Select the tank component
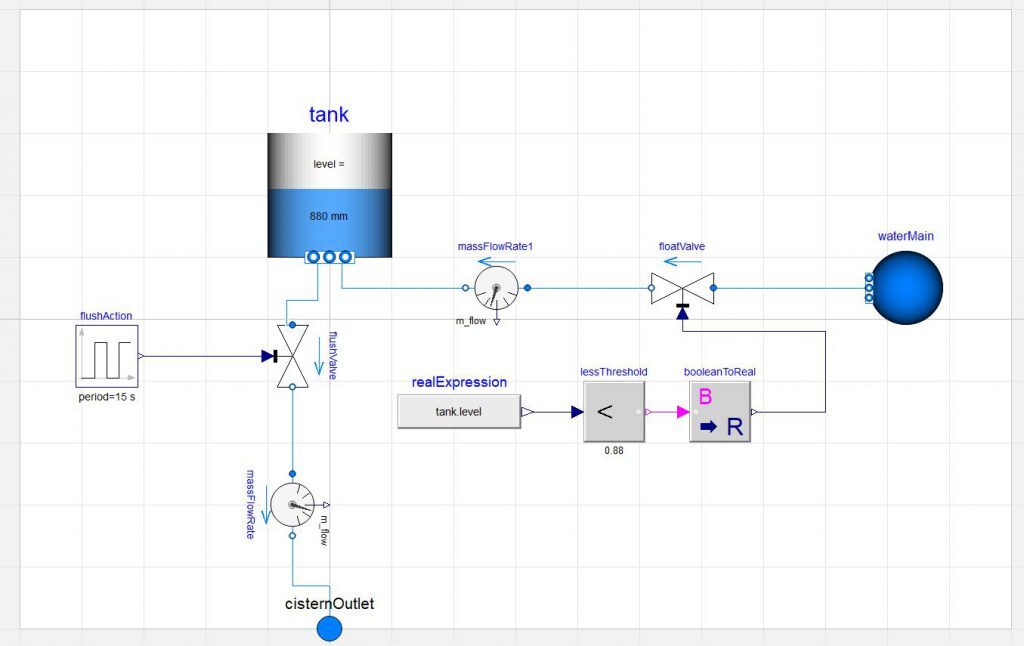 [x=329, y=195]
